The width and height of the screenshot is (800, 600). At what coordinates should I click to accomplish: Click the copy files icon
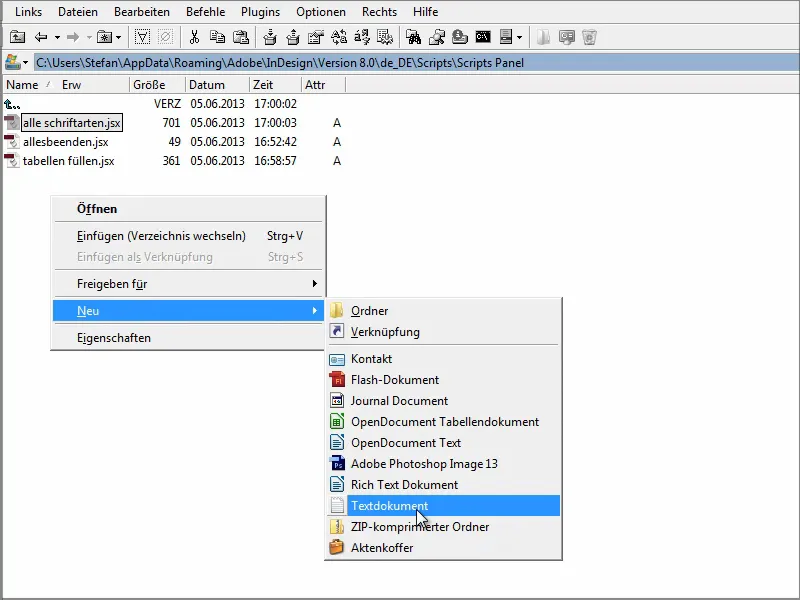coord(218,37)
